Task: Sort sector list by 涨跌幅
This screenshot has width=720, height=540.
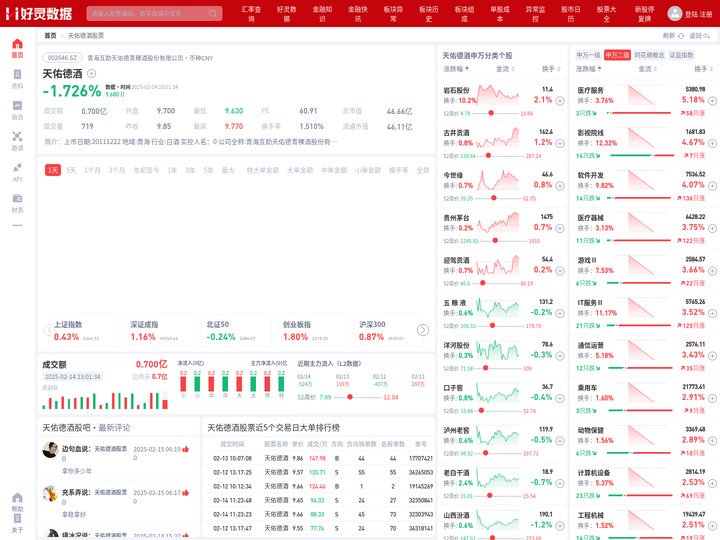Action: click(x=589, y=69)
